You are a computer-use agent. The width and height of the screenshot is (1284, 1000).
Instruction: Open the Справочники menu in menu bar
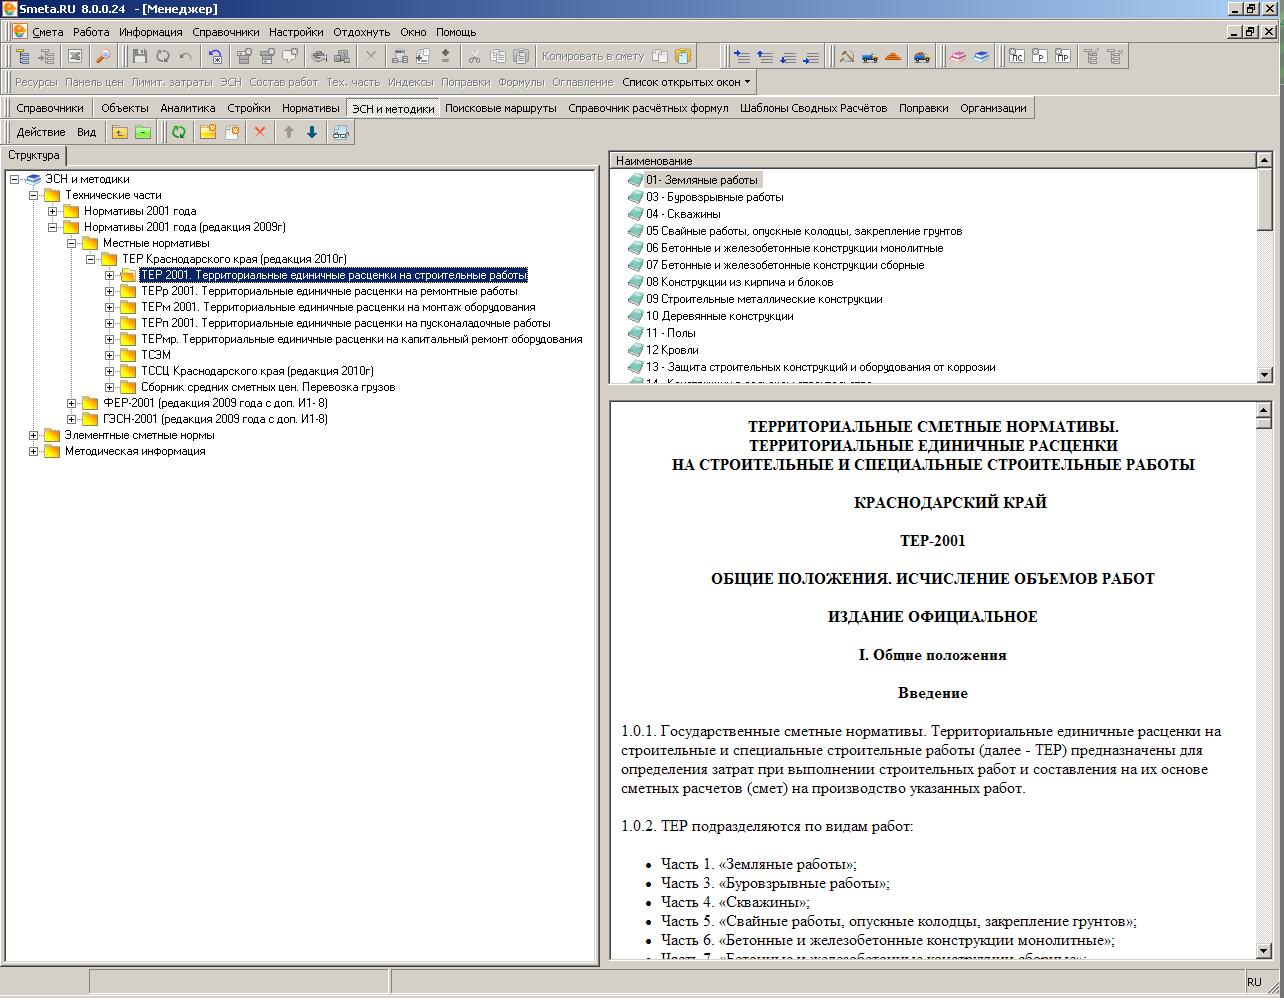[226, 32]
